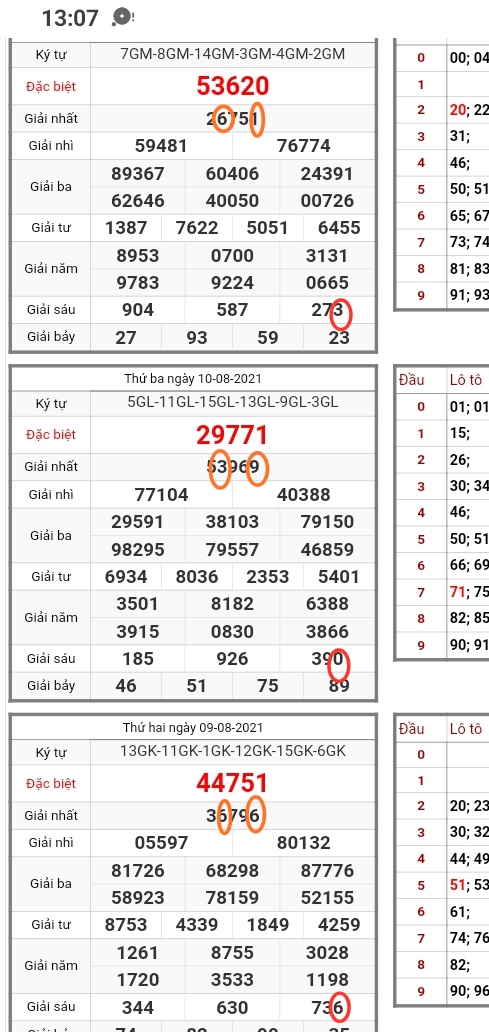489x1032 pixels.
Task: Select the special prize number 29771
Action: click(x=232, y=435)
